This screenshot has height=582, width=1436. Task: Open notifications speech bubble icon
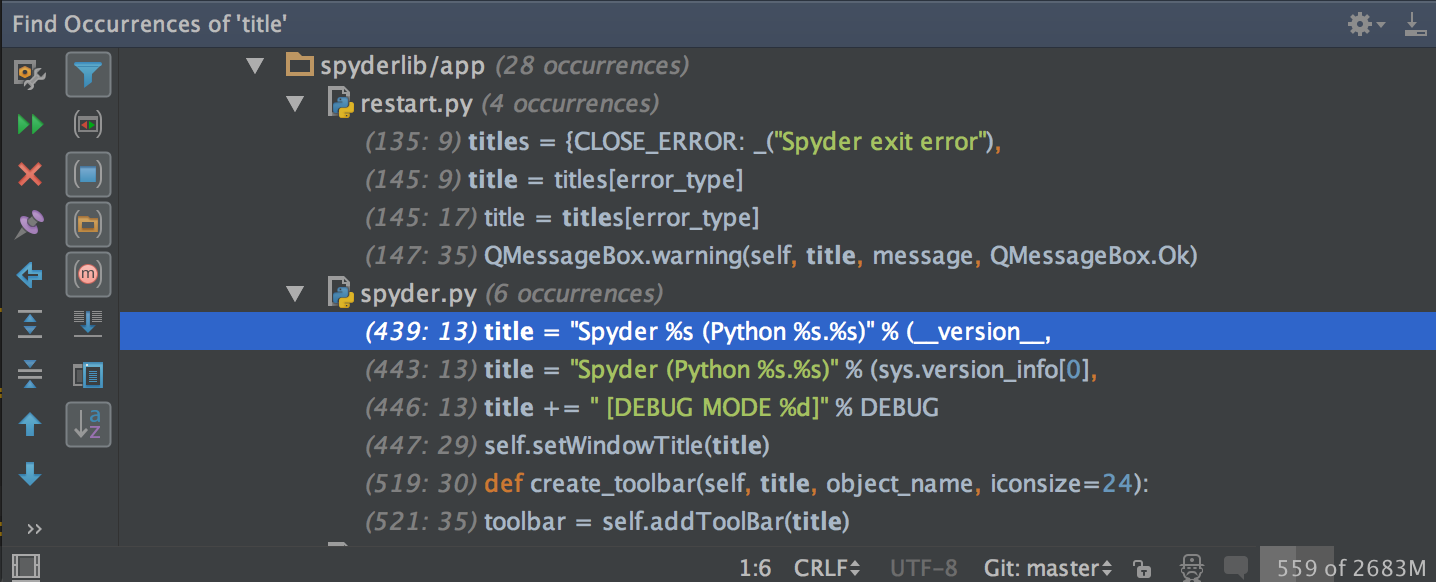coord(1236,567)
